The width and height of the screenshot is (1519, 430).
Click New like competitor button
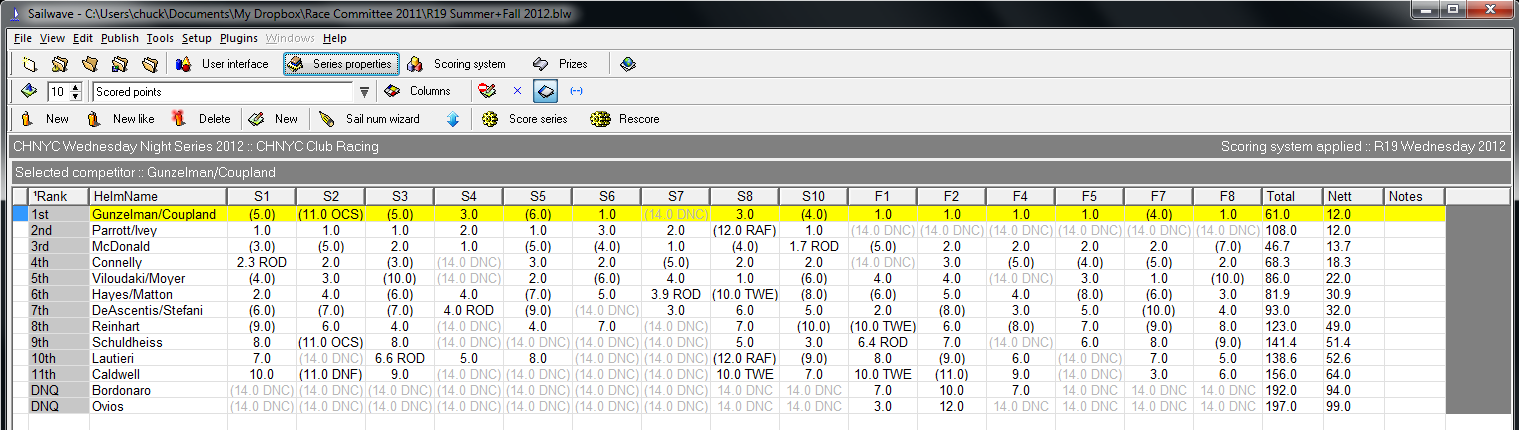122,119
